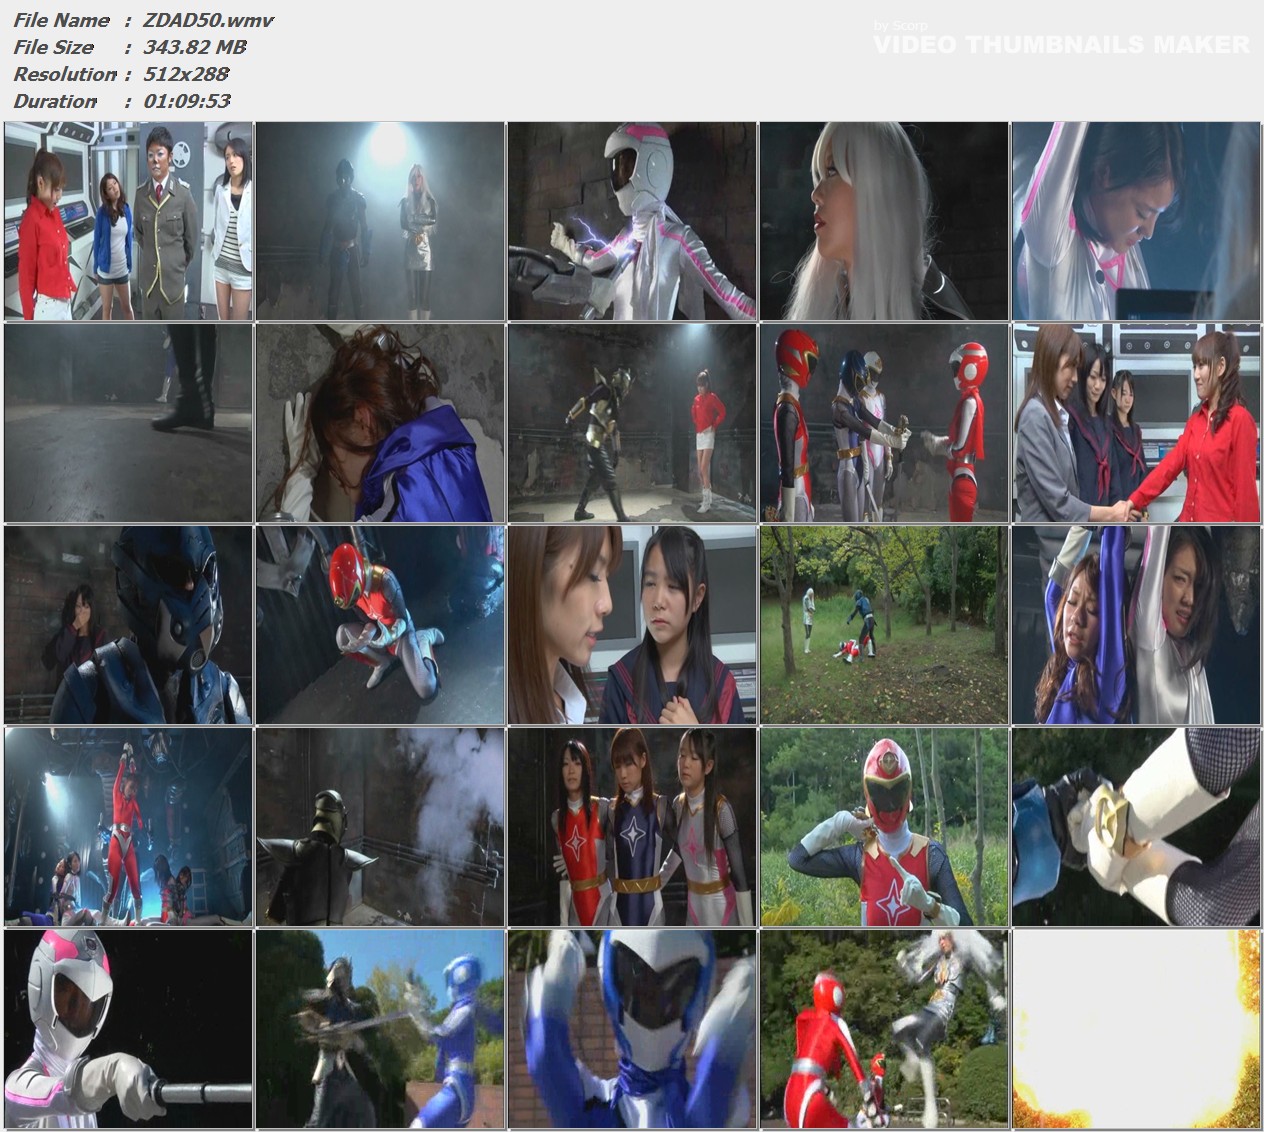The image size is (1264, 1132).
Task: Click the Resolution label
Action: point(65,74)
